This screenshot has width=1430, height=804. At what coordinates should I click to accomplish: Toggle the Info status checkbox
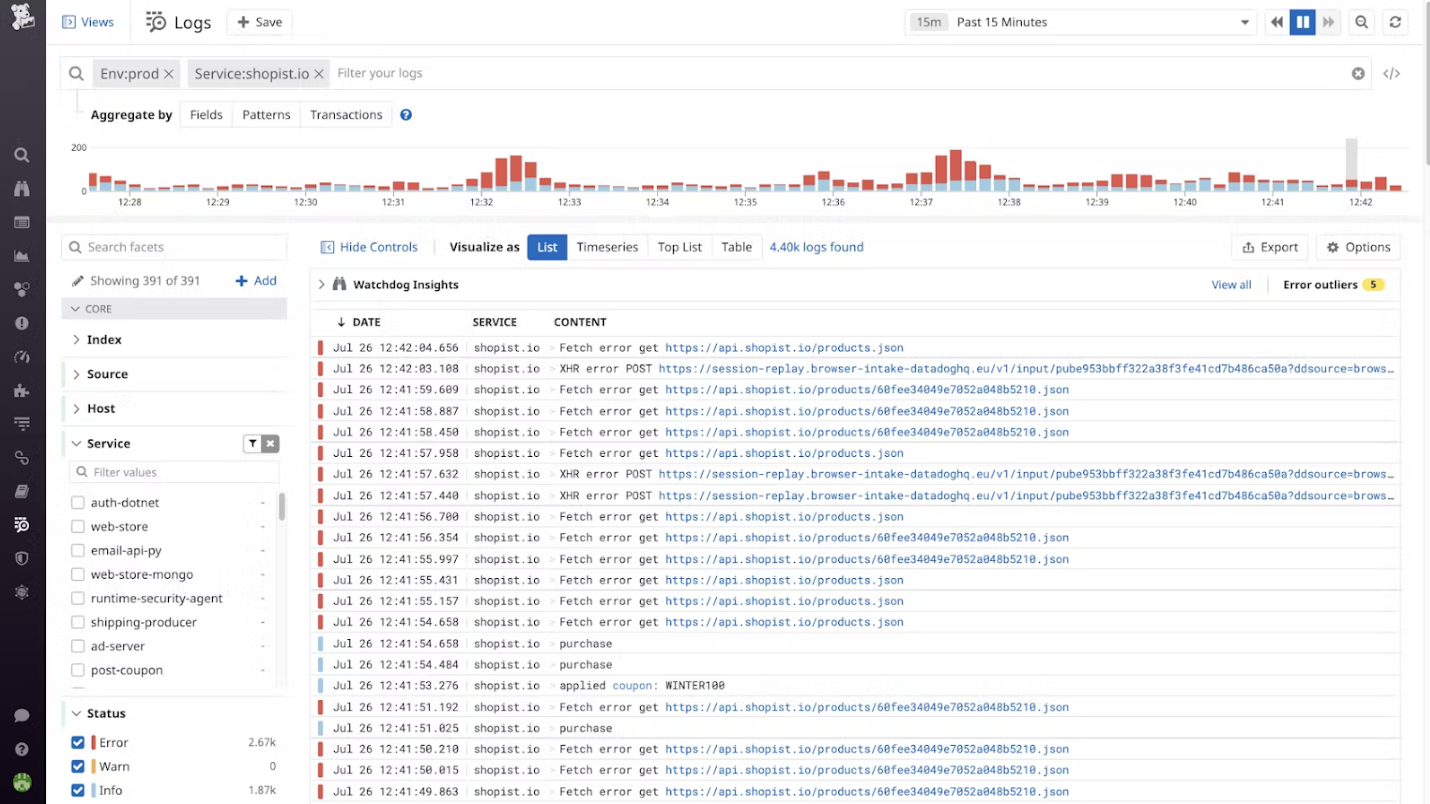78,790
